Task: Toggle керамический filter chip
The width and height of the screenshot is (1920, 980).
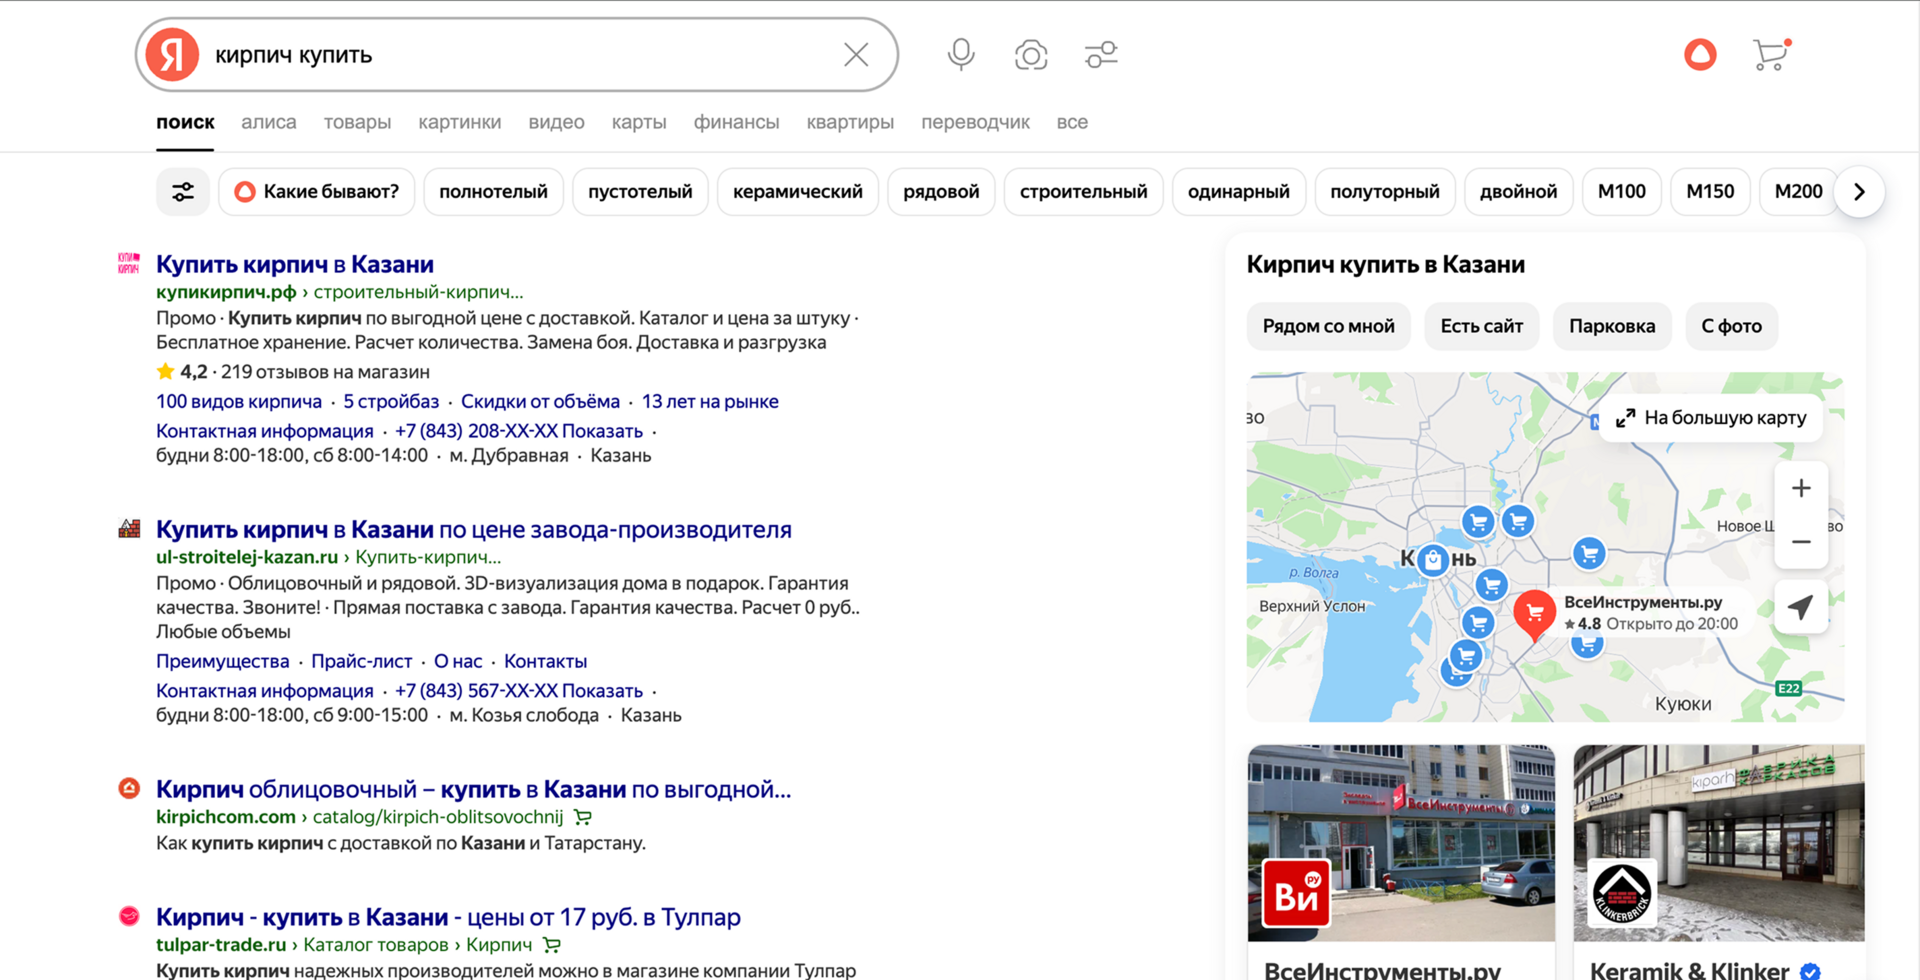Action: (797, 192)
